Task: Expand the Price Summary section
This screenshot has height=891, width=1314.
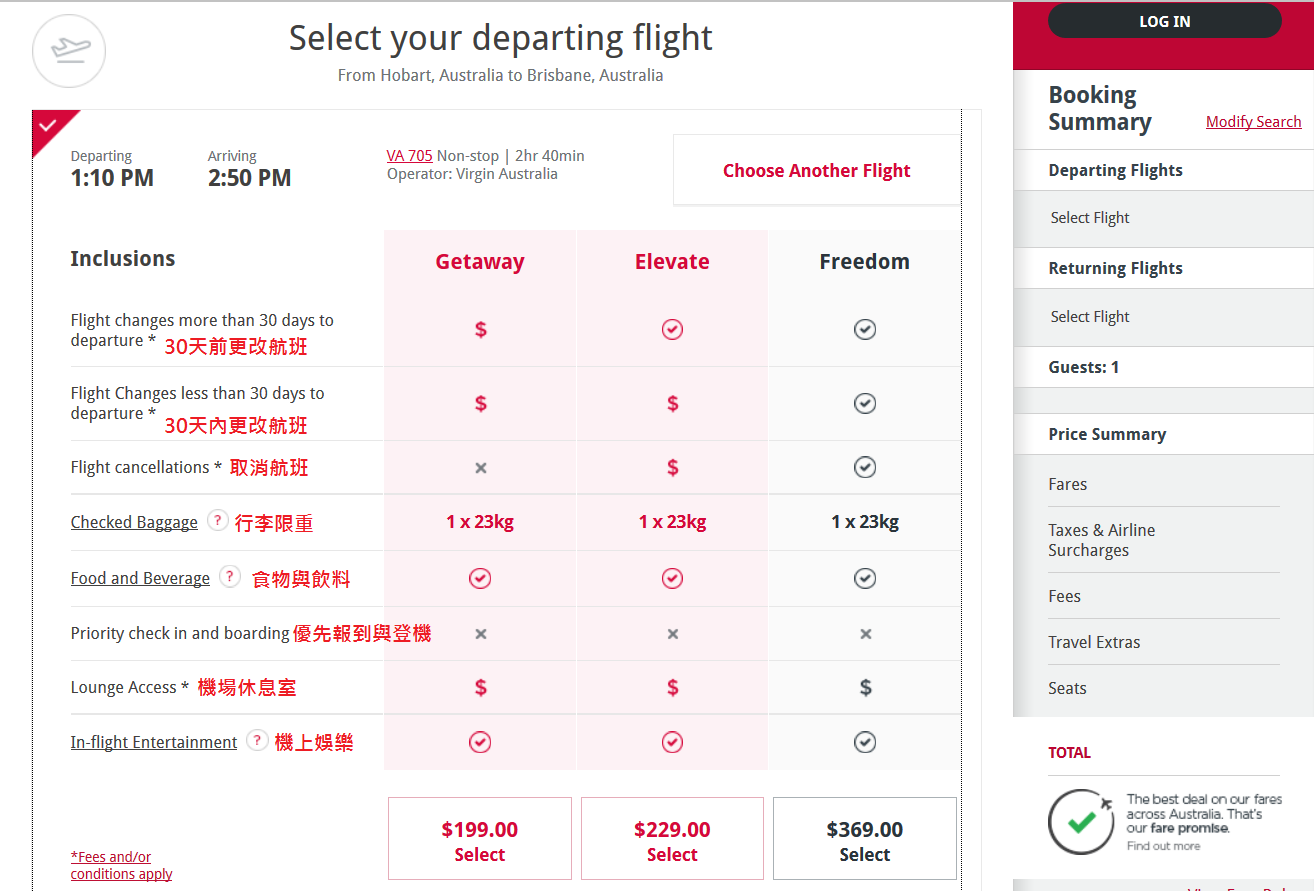Action: tap(1107, 434)
